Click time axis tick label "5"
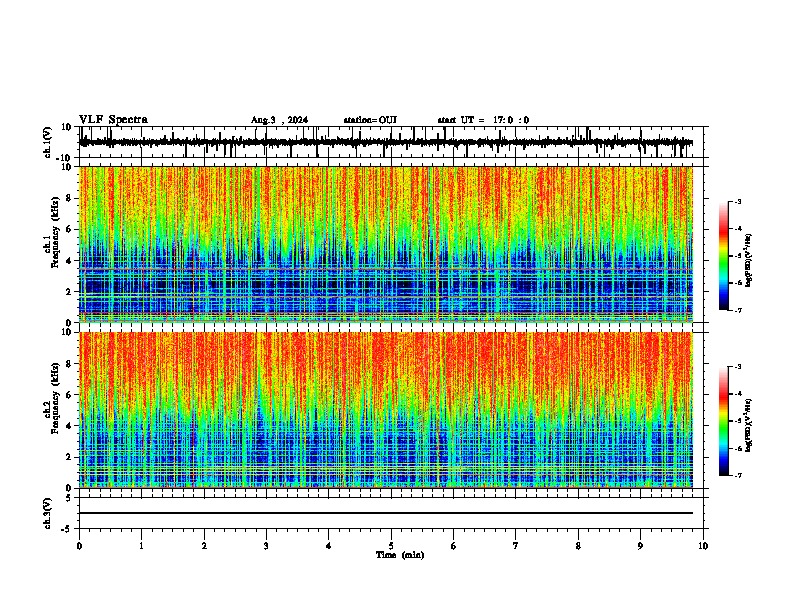 point(391,546)
